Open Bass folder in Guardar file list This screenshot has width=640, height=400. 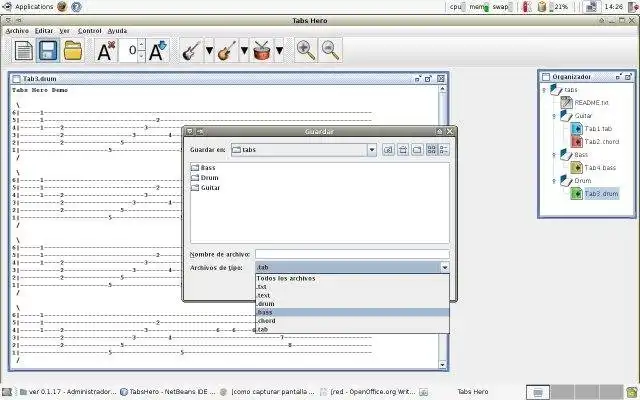click(x=203, y=168)
